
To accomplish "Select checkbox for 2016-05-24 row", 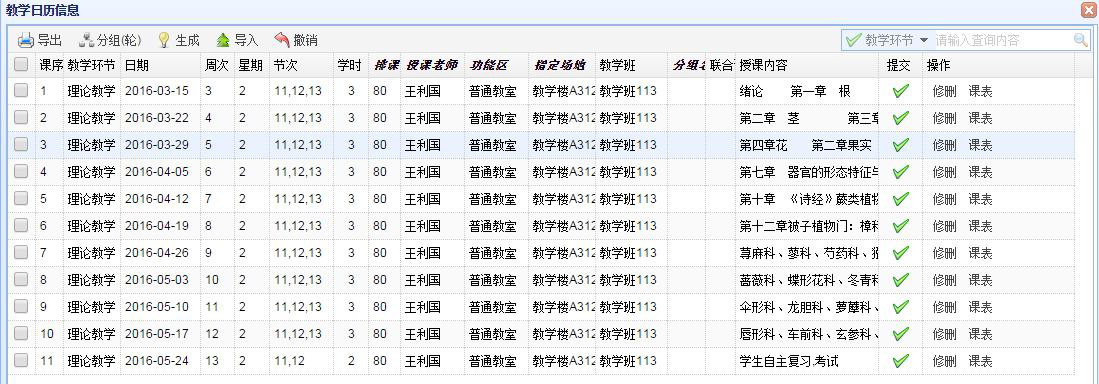I will [22, 360].
